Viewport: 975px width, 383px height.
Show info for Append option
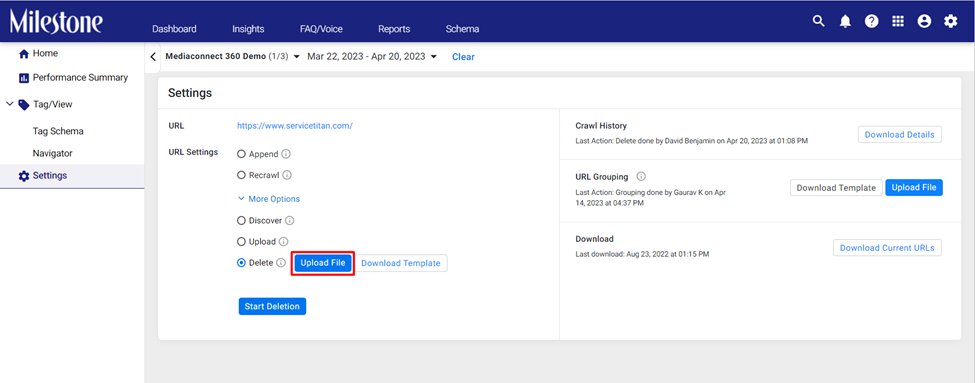(286, 154)
